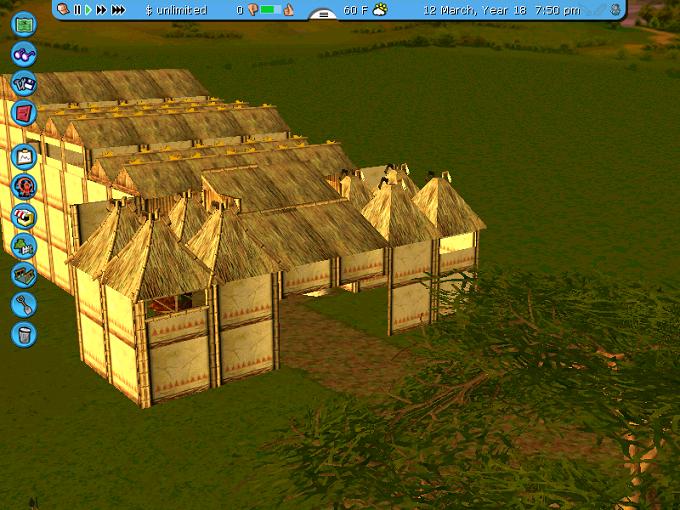Open the park map overview icon
Image resolution: width=680 pixels, height=510 pixels.
[x=24, y=24]
